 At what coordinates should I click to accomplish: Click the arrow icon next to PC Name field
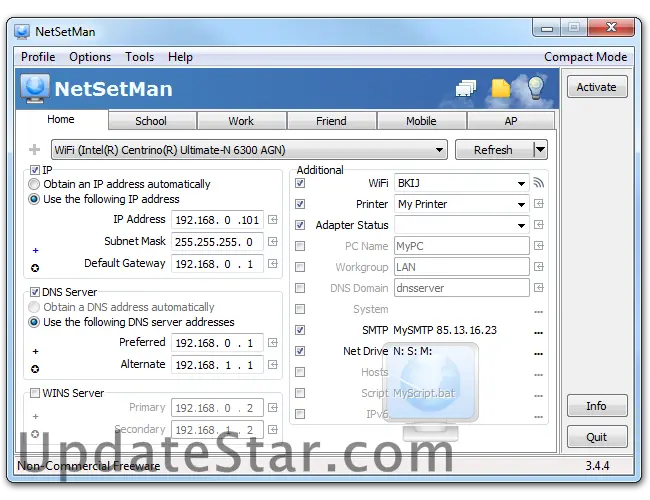538,246
